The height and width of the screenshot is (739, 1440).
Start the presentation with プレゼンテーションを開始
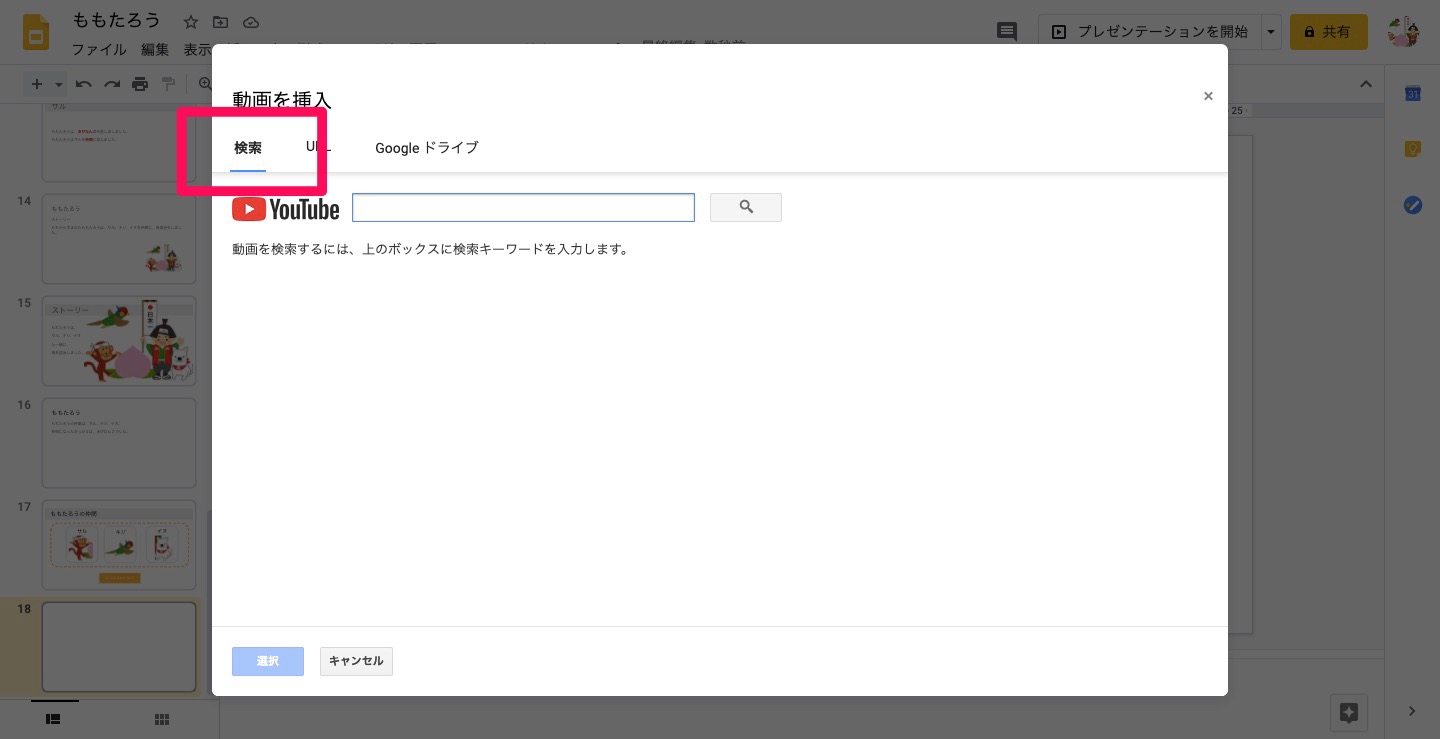point(1150,32)
